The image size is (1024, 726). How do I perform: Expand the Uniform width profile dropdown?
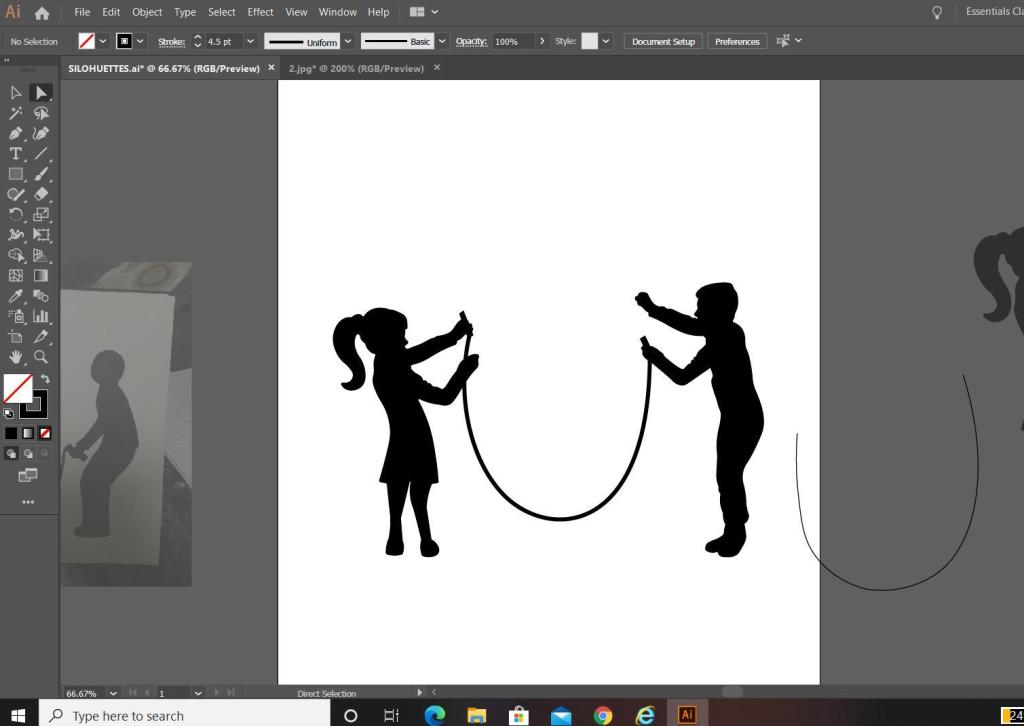click(x=348, y=41)
